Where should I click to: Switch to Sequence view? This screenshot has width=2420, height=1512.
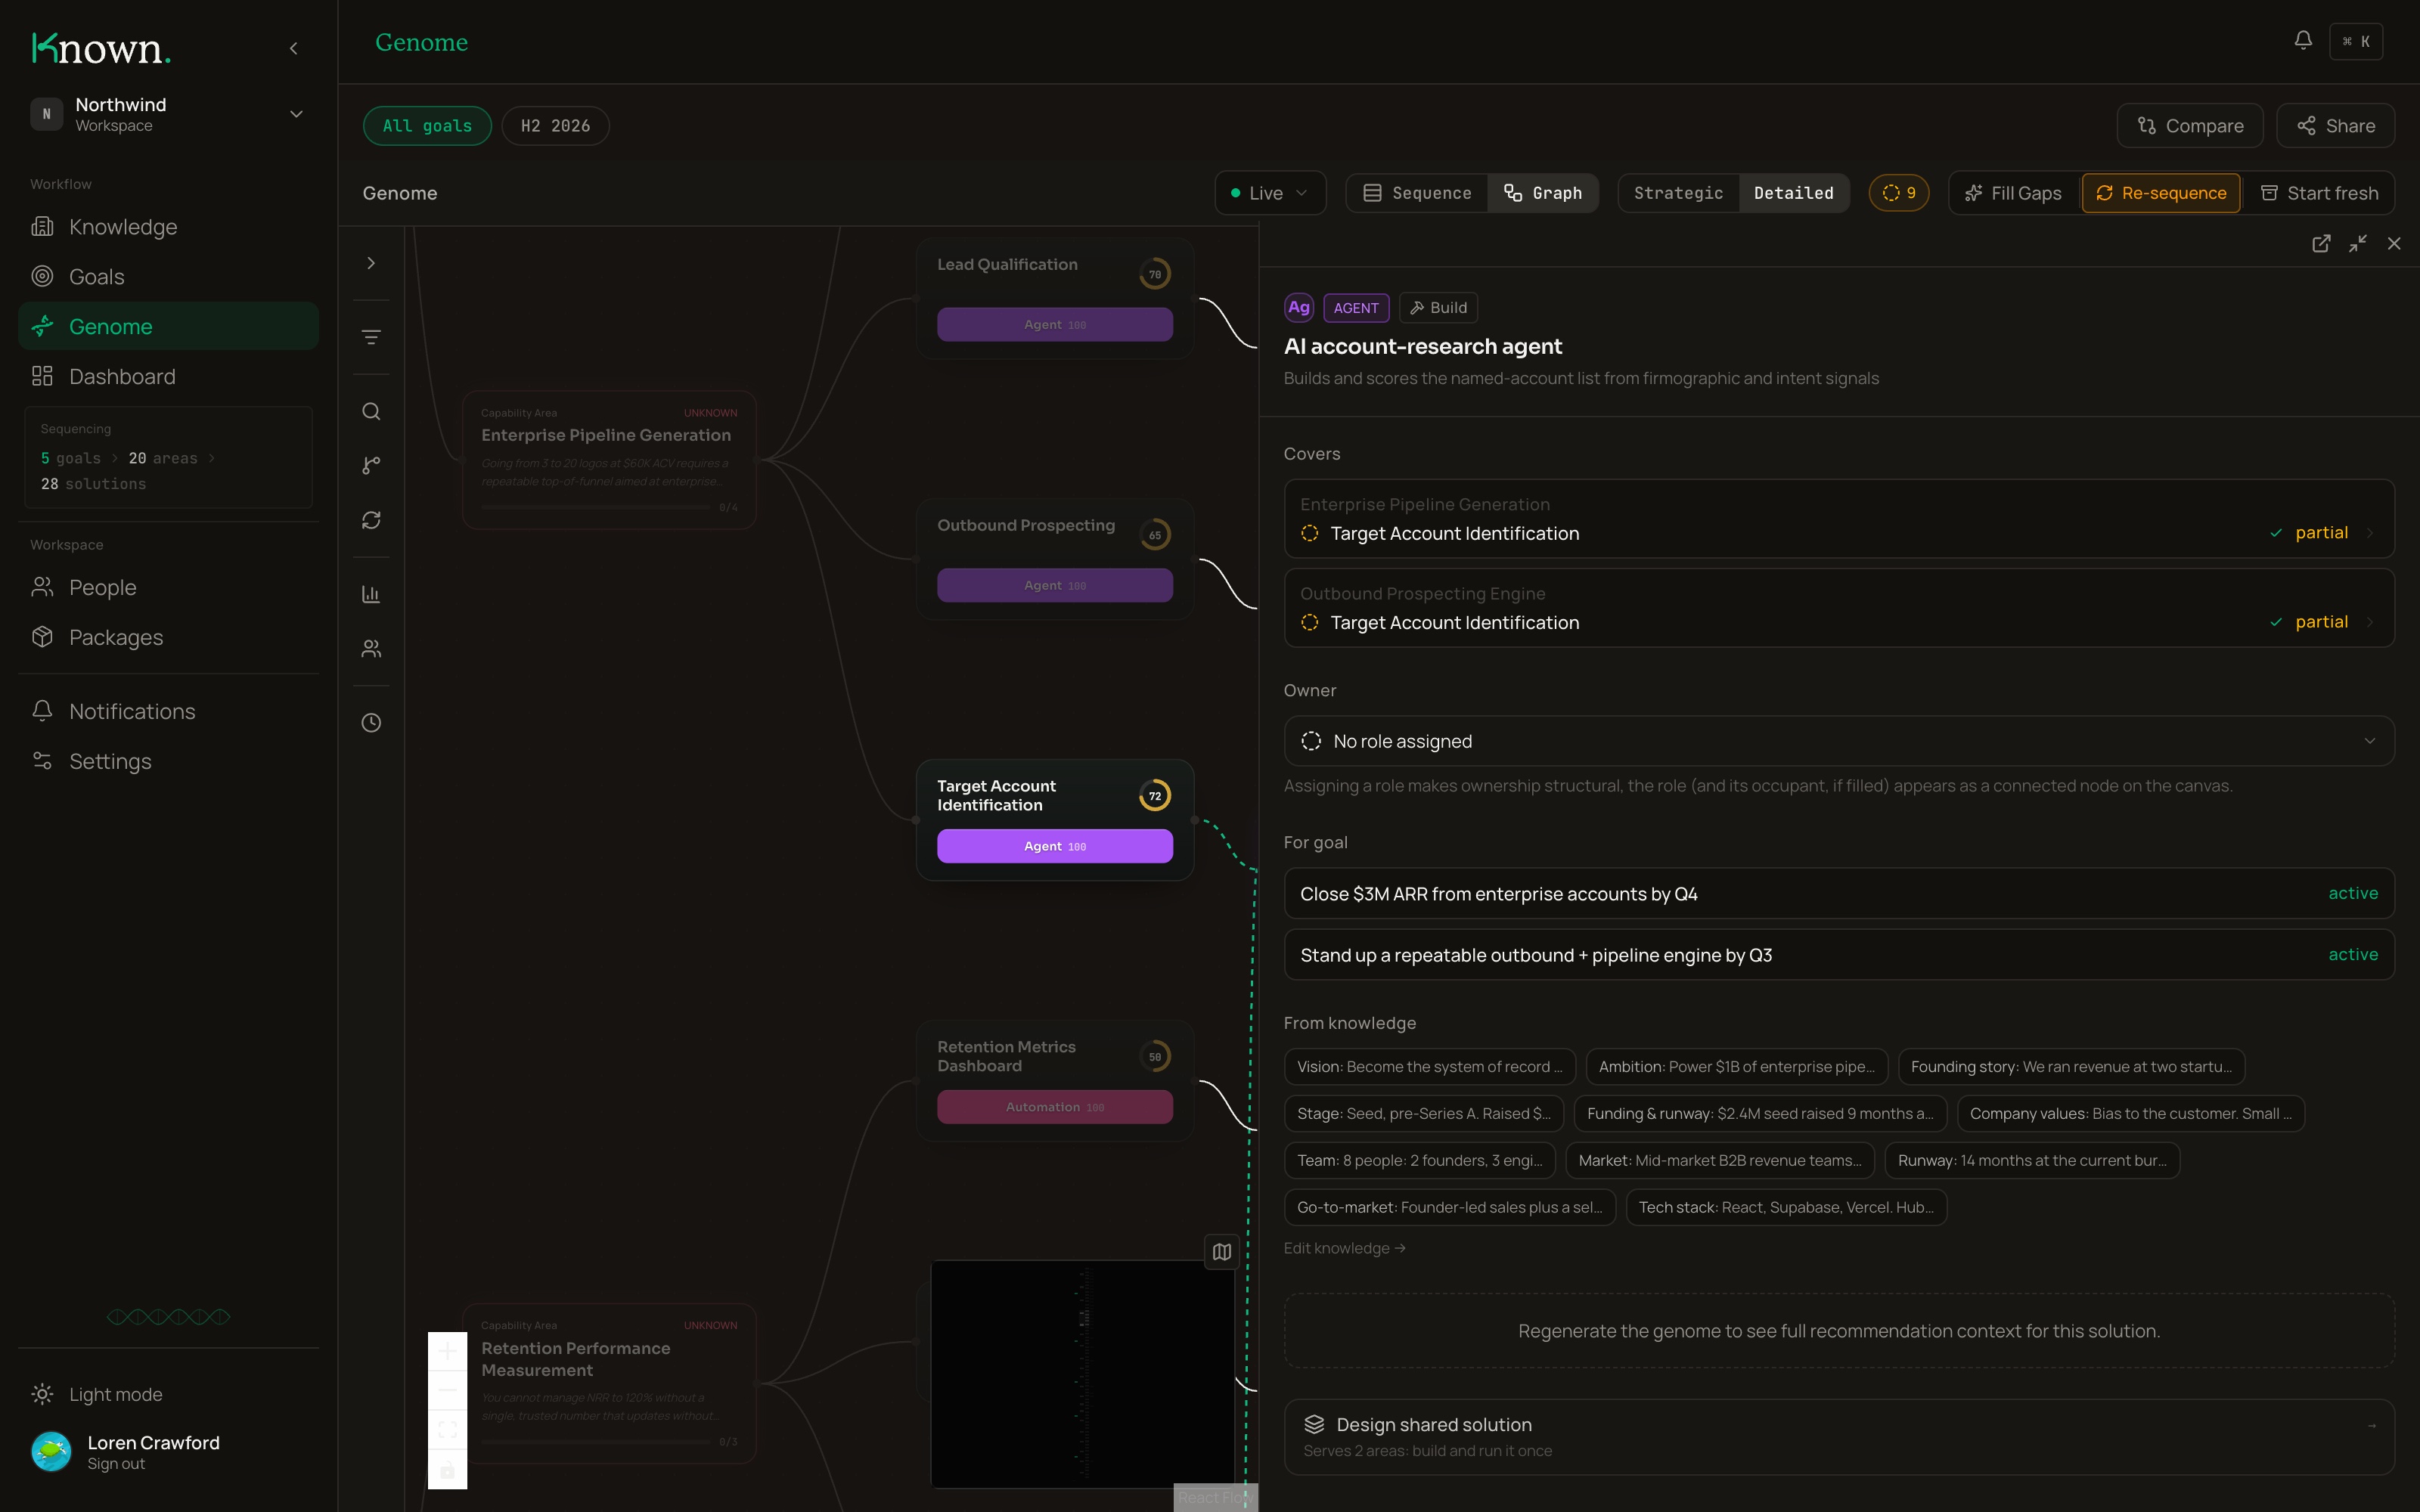coord(1417,193)
